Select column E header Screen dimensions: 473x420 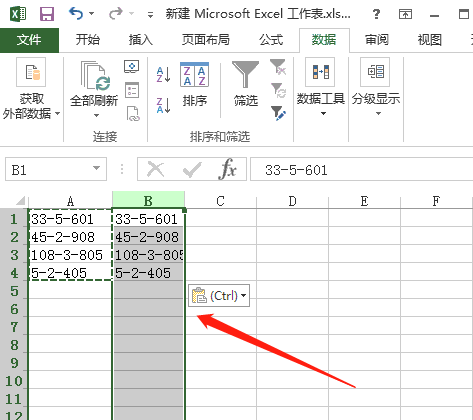pyautogui.click(x=364, y=201)
